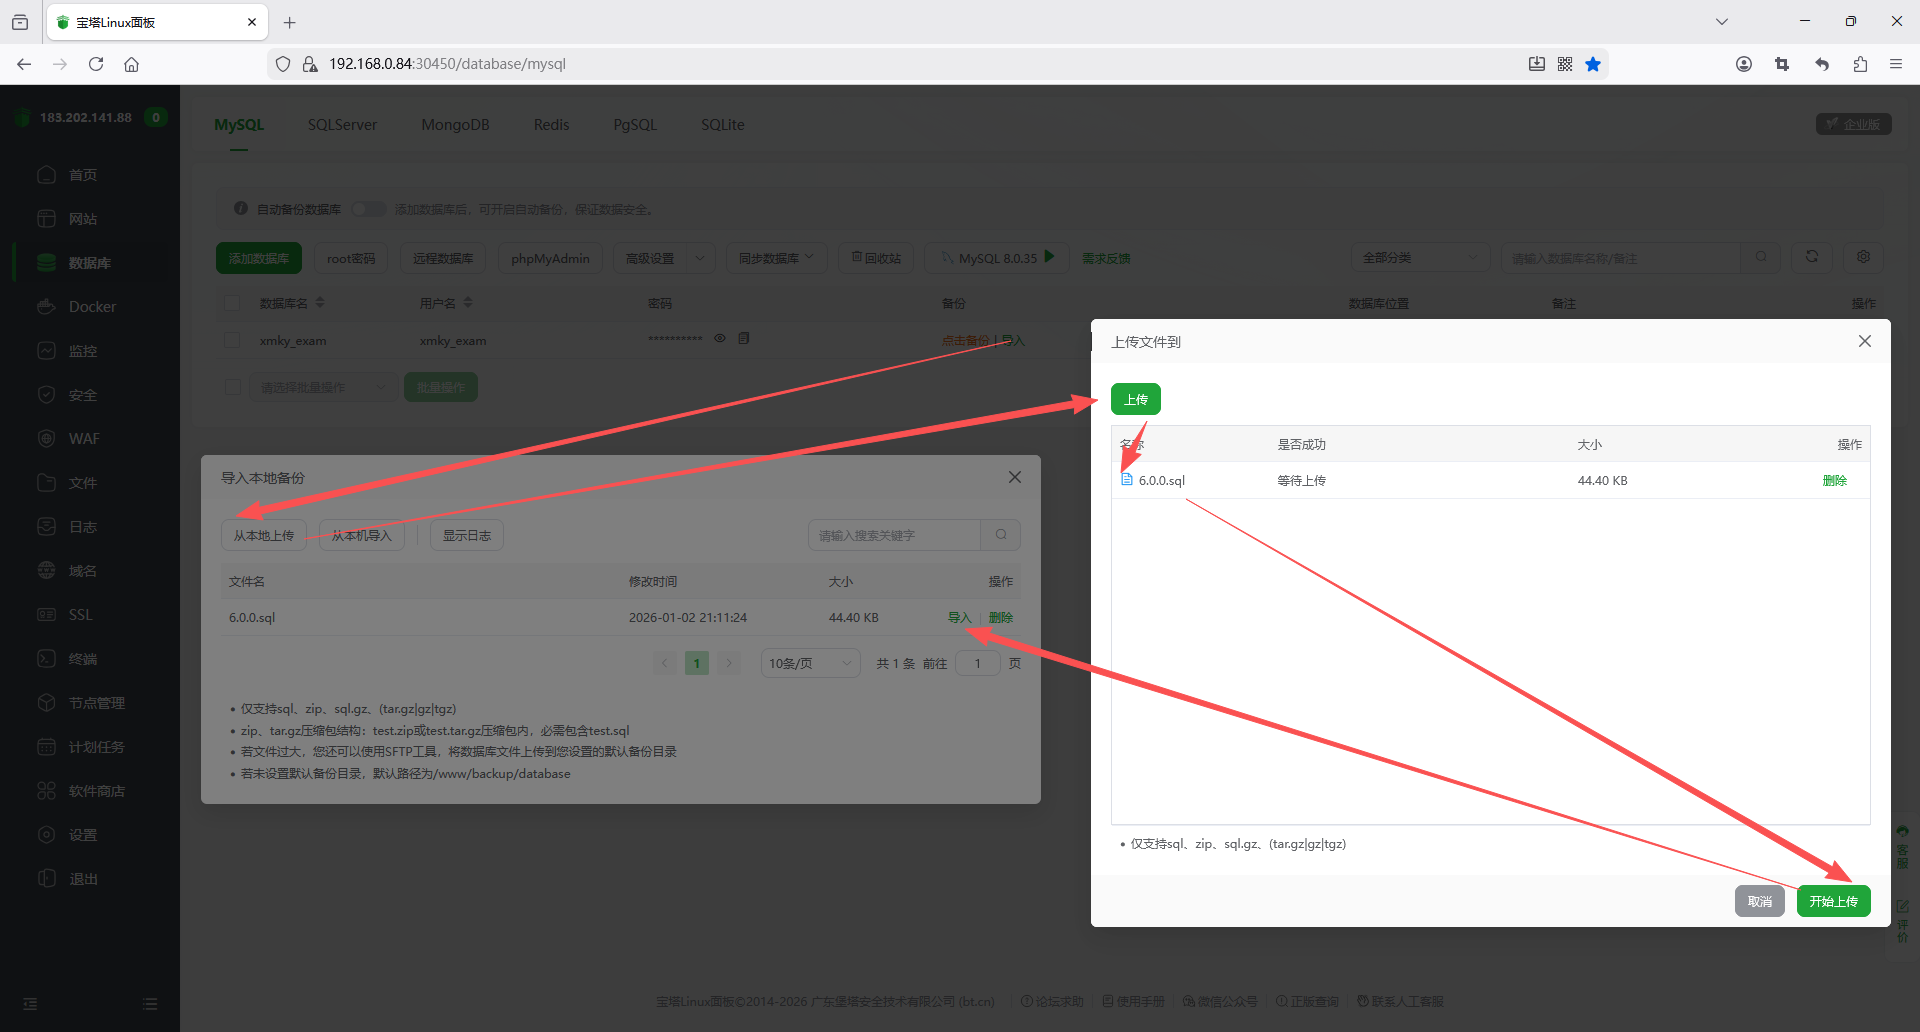Open the browser hamburger menu
Viewport: 1920px width, 1032px height.
[x=1896, y=64]
